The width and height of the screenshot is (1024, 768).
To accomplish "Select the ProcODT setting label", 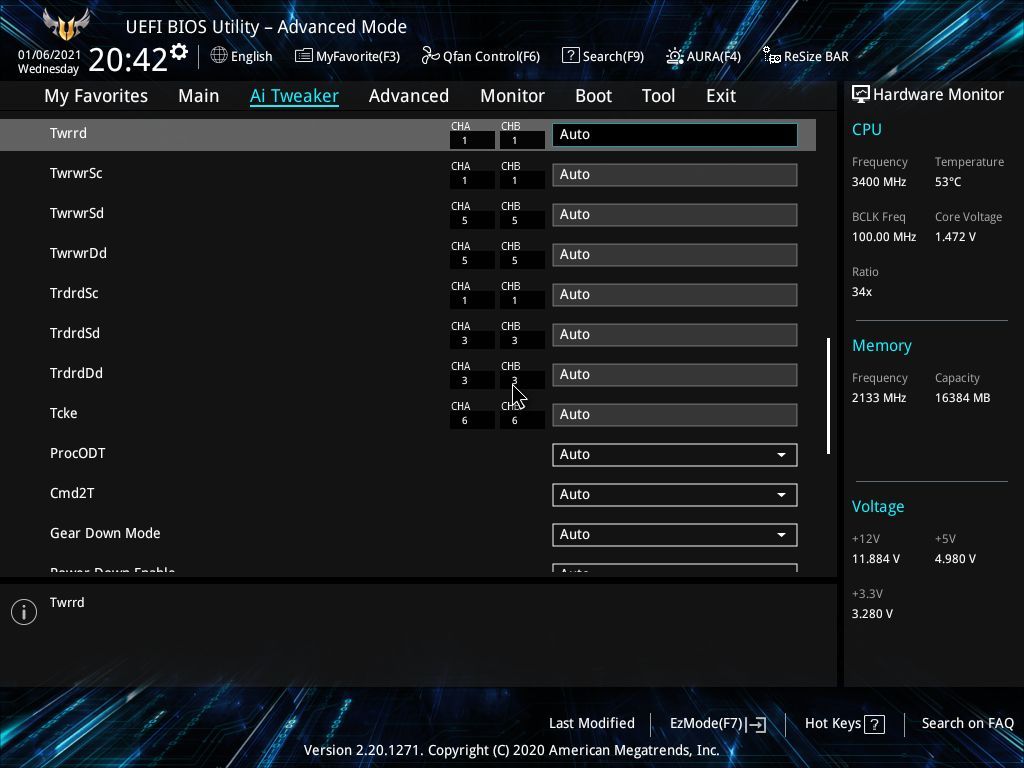I will click(x=77, y=453).
